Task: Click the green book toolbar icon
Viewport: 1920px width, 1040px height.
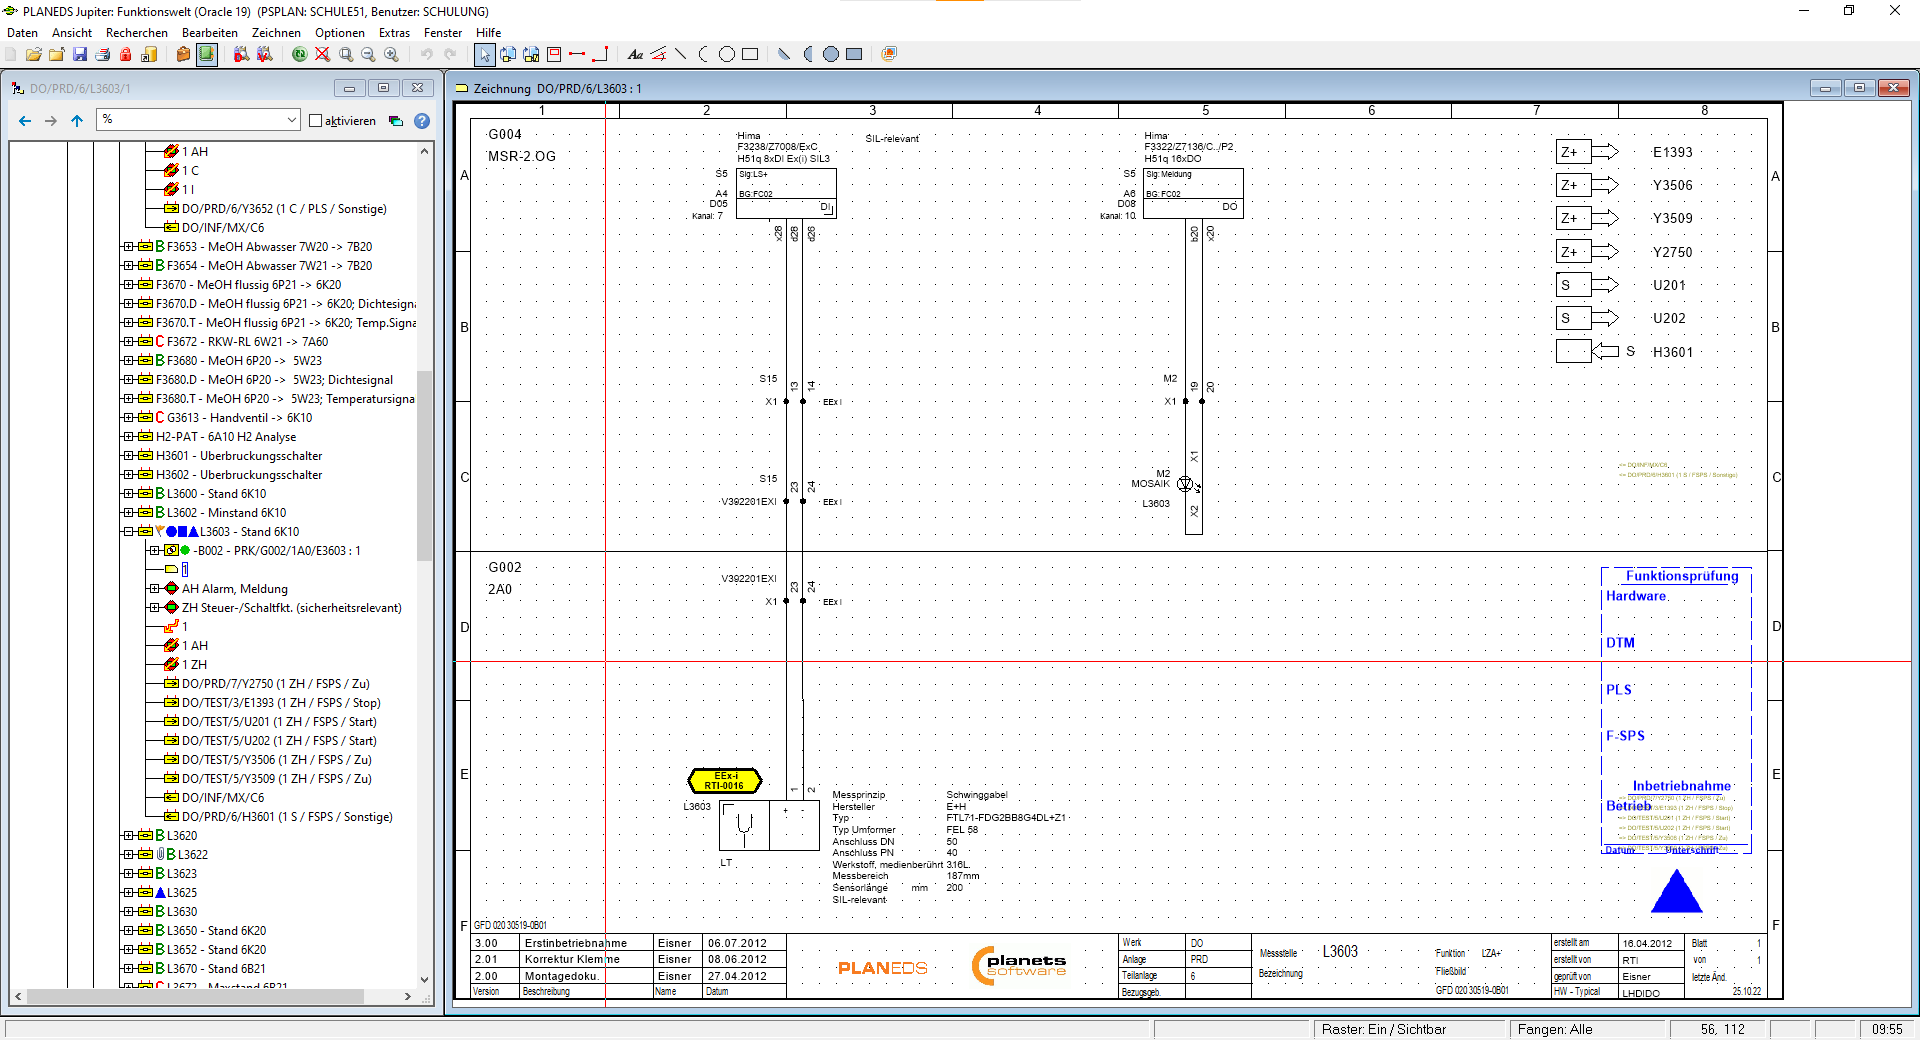Action: click(x=206, y=54)
